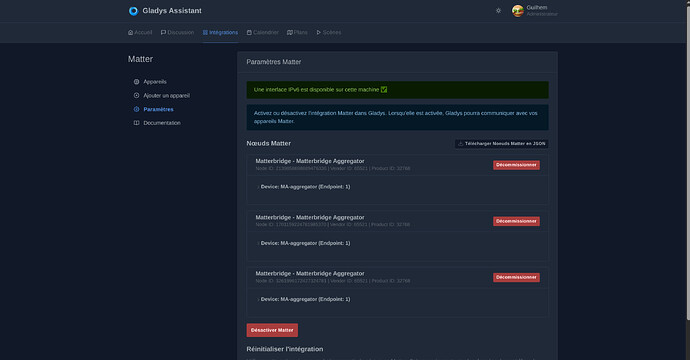Go to the Accueil tab
Screen dimensions: 690x360
140,33
